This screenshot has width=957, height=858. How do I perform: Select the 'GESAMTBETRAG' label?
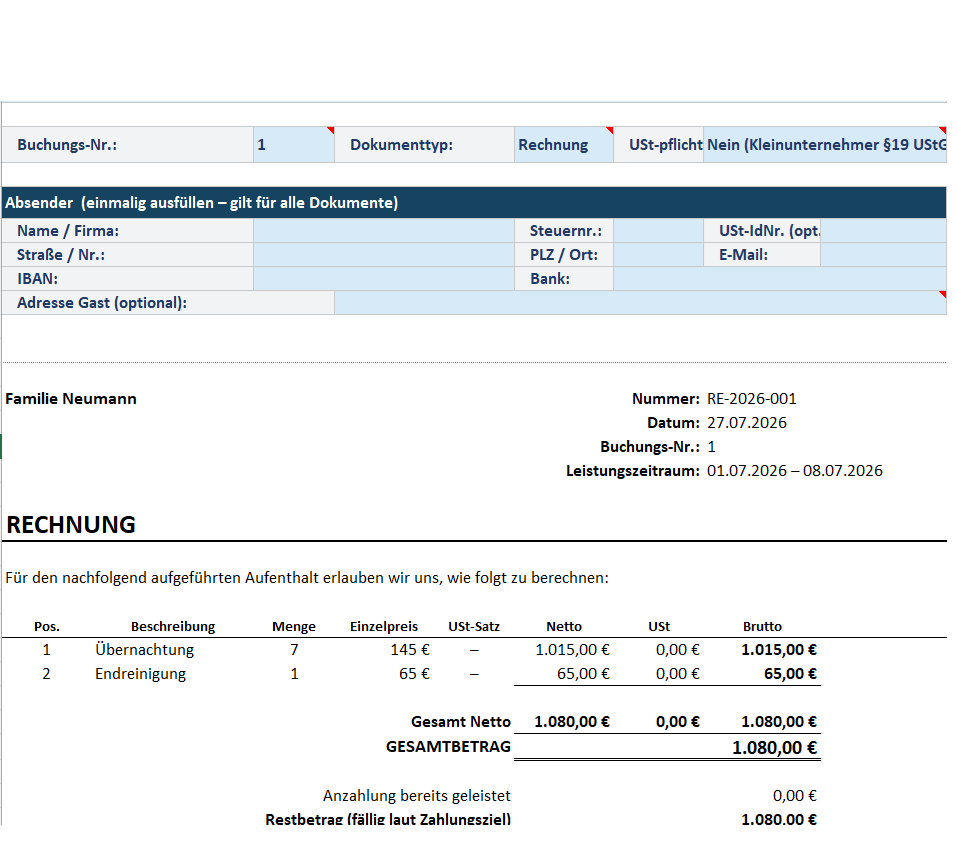coord(448,746)
